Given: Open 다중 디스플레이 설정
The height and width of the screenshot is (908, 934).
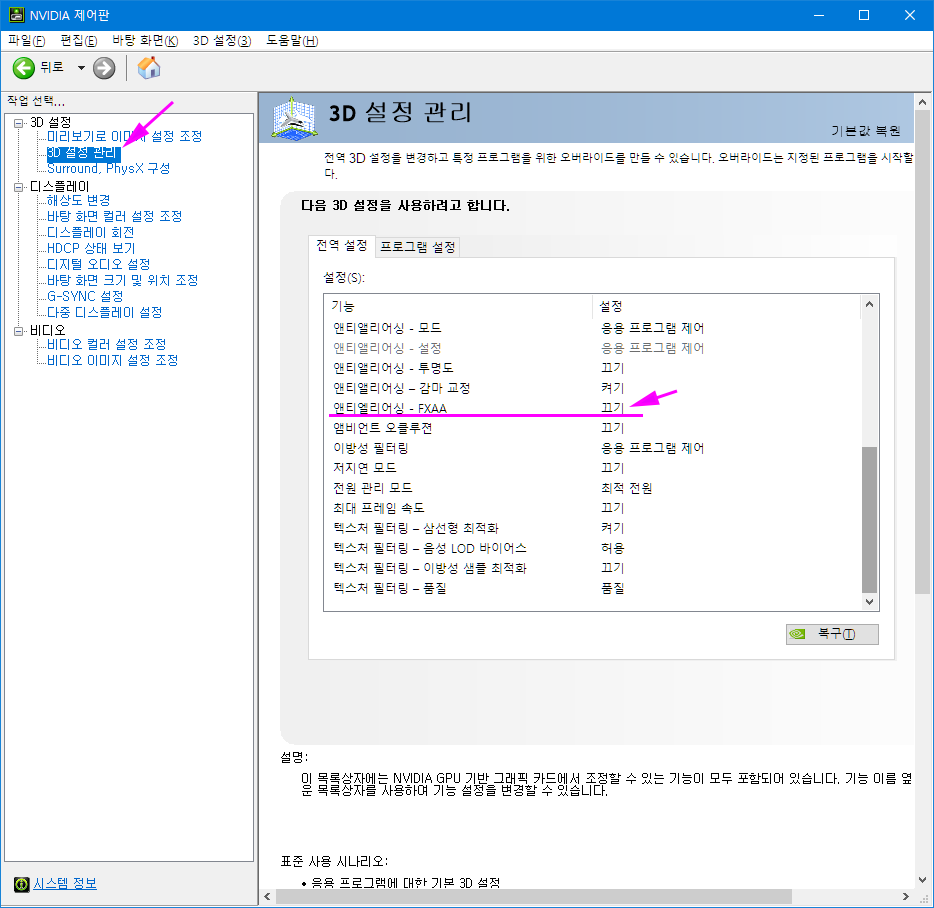Looking at the screenshot, I should [x=104, y=312].
